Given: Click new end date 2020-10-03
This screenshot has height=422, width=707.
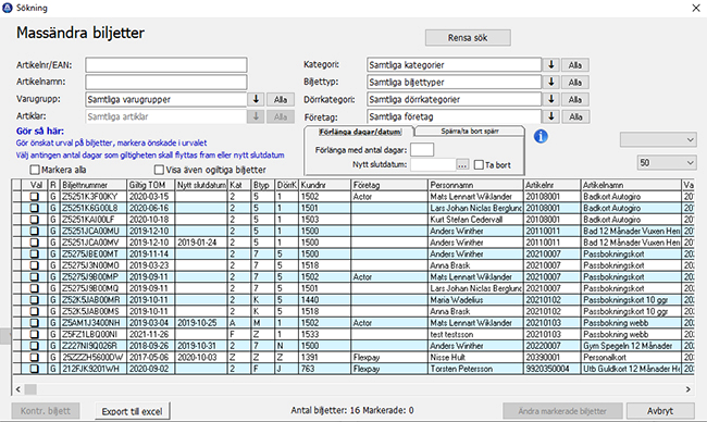Looking at the screenshot, I should (197, 357).
